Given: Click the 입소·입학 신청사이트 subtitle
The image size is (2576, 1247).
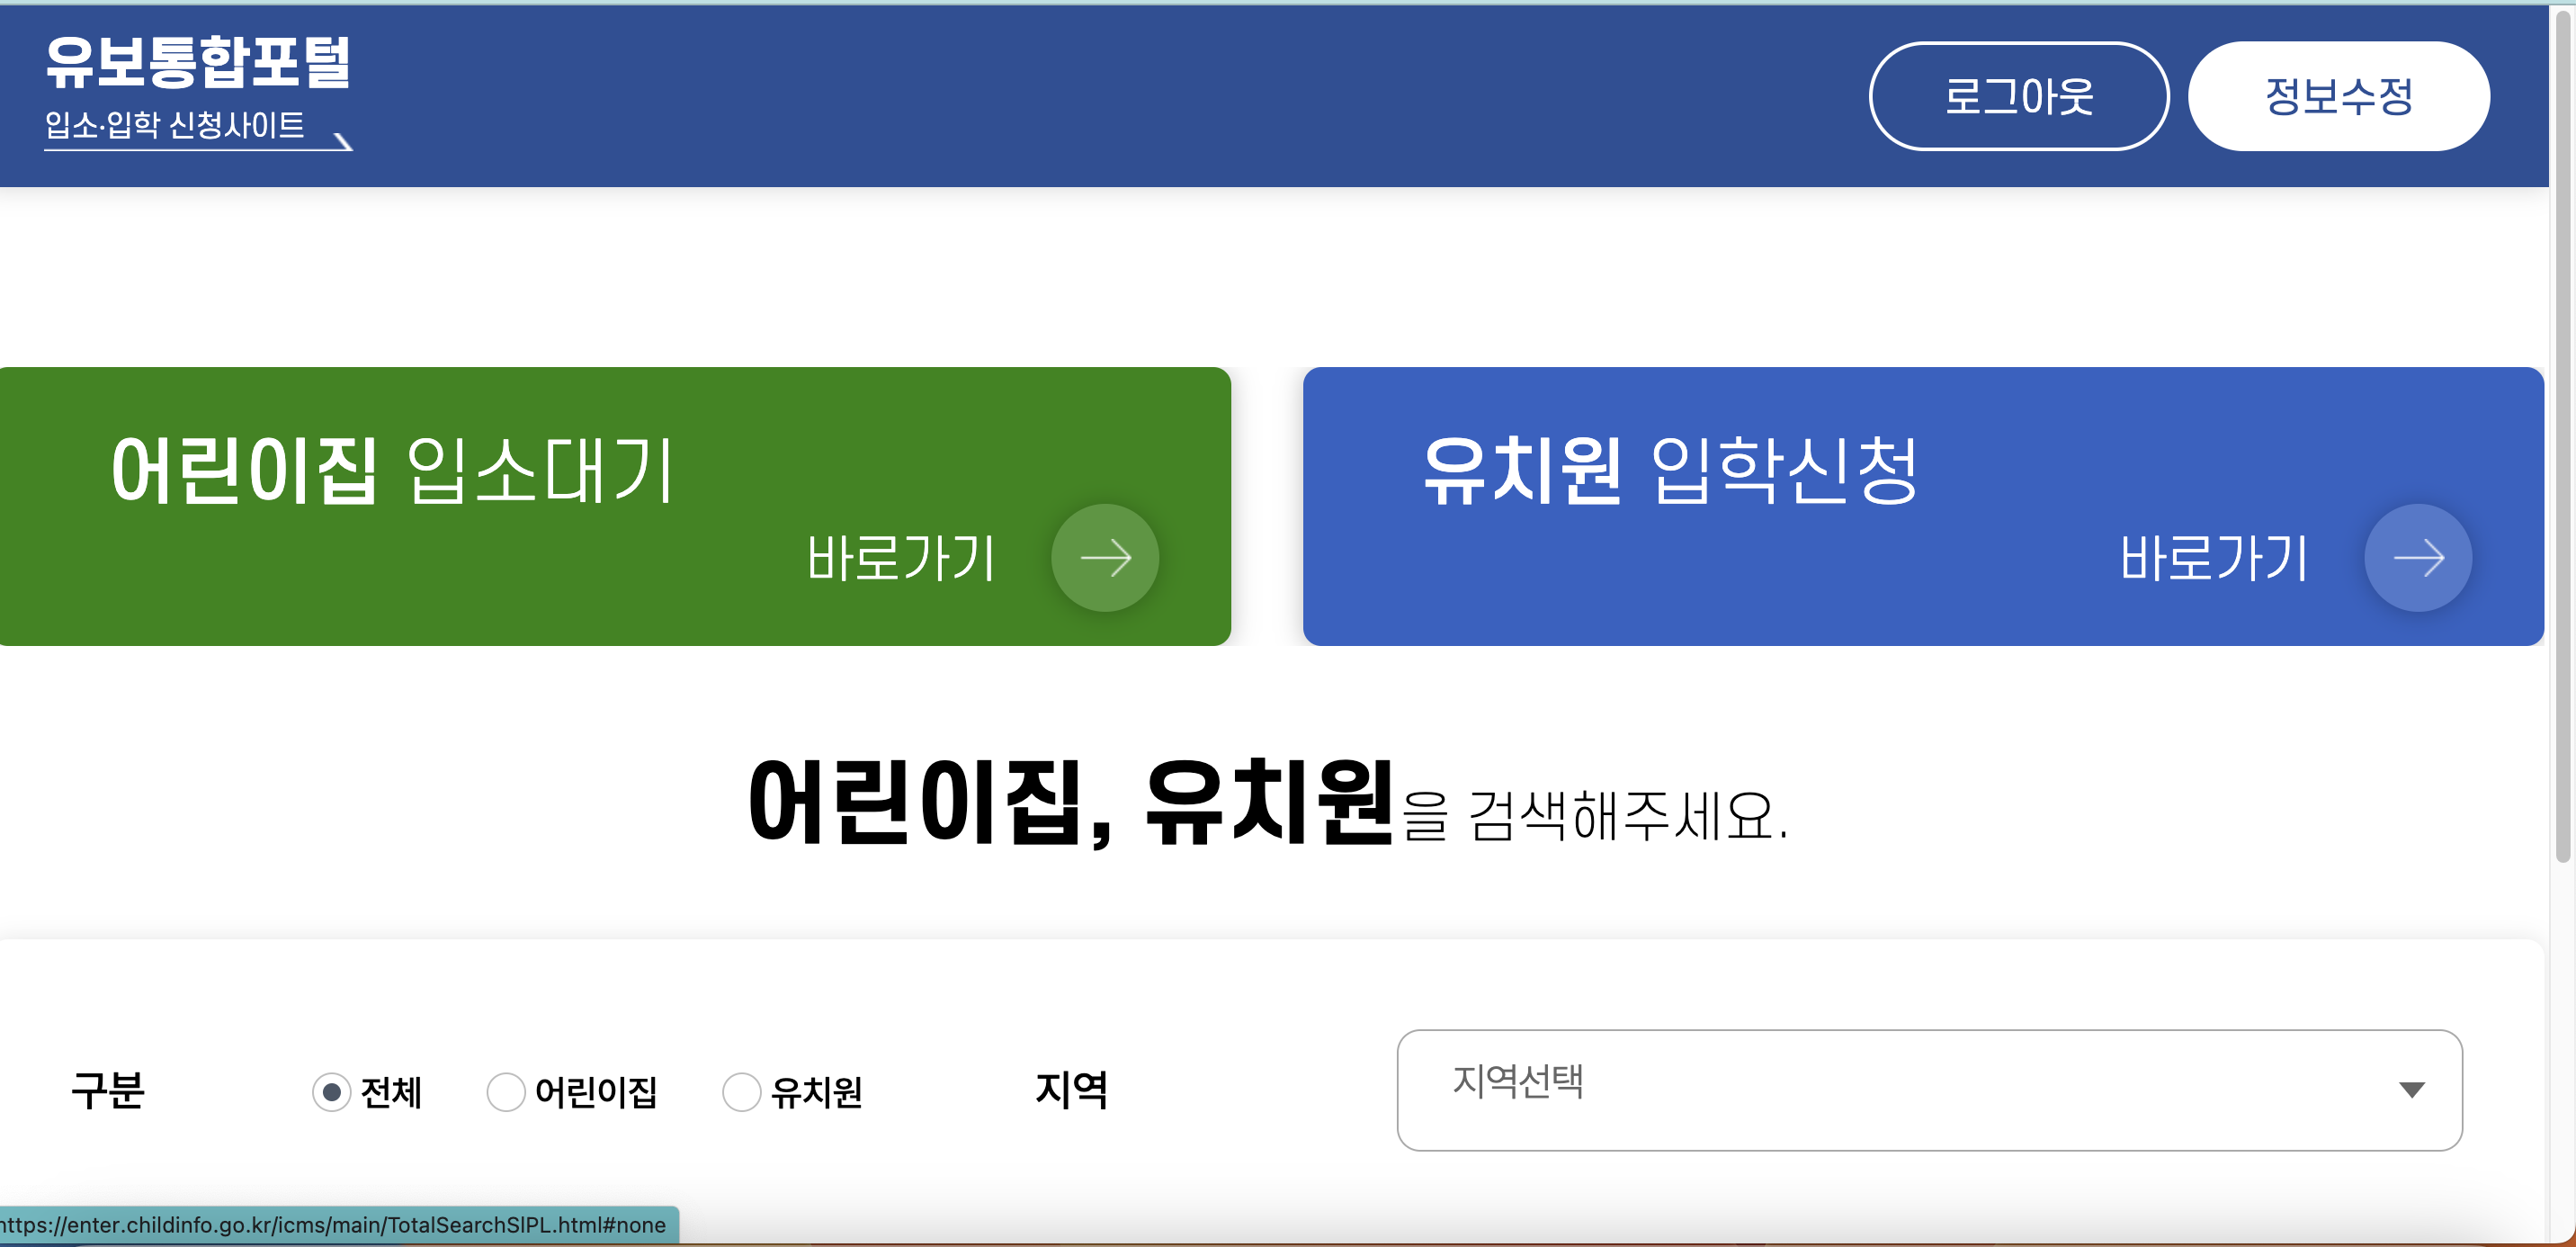Looking at the screenshot, I should coord(174,125).
